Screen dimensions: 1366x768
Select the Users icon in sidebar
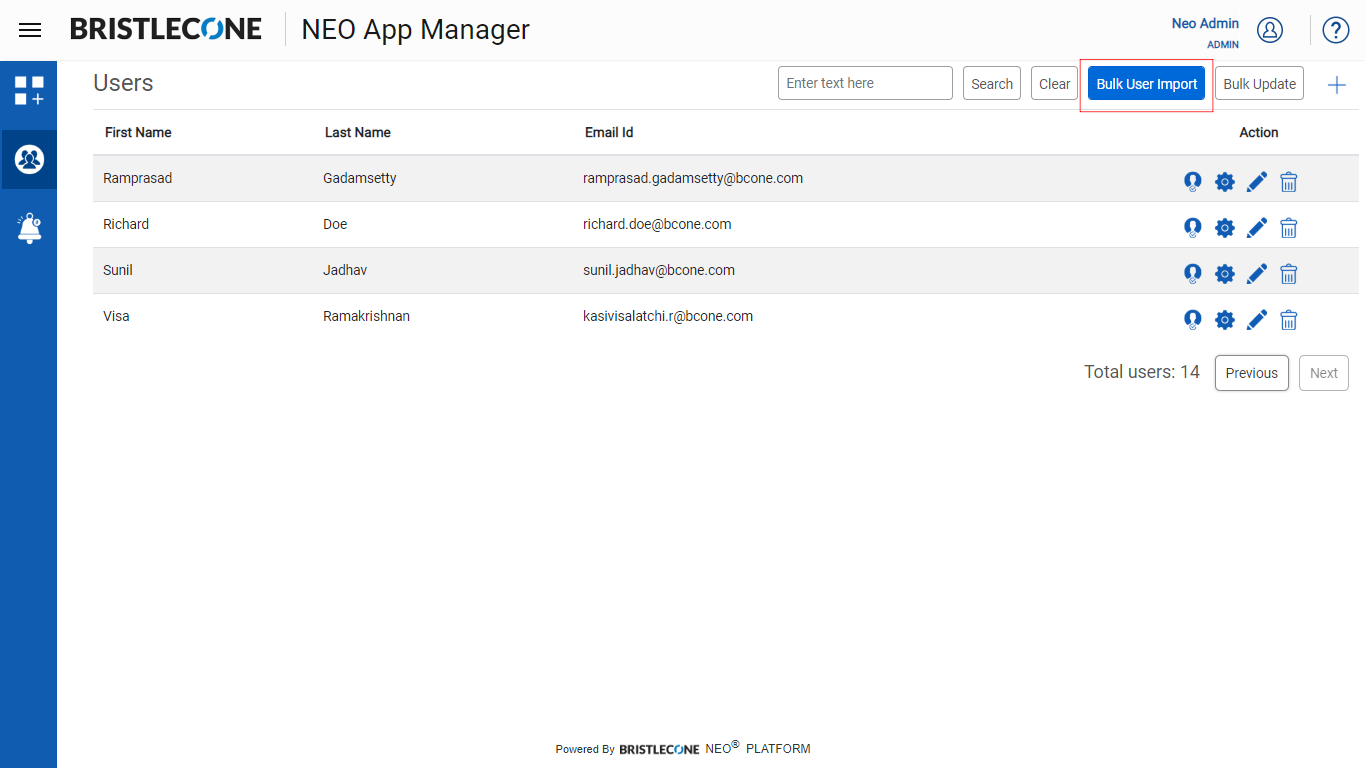click(29, 159)
